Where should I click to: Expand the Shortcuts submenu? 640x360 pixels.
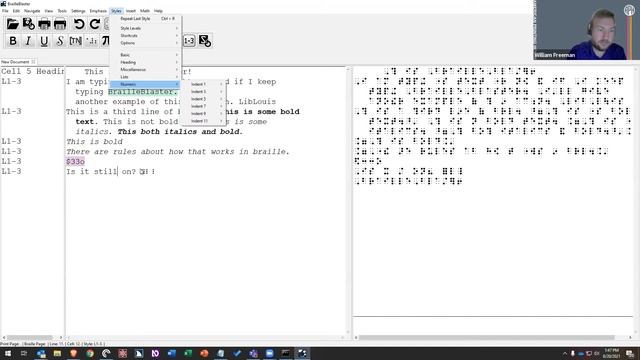[146, 36]
